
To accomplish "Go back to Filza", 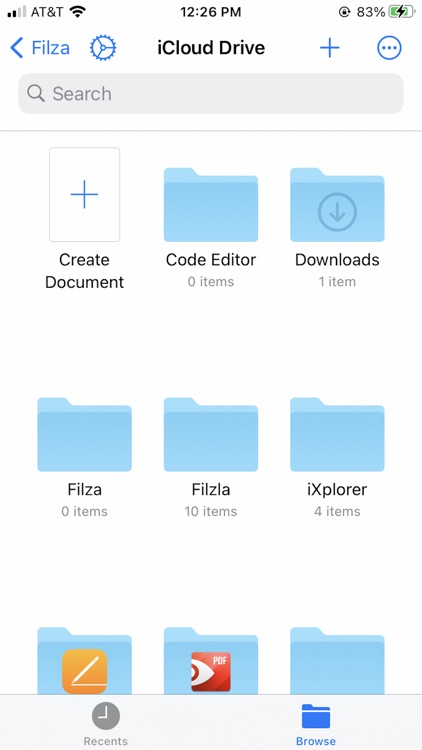I will click(x=40, y=48).
